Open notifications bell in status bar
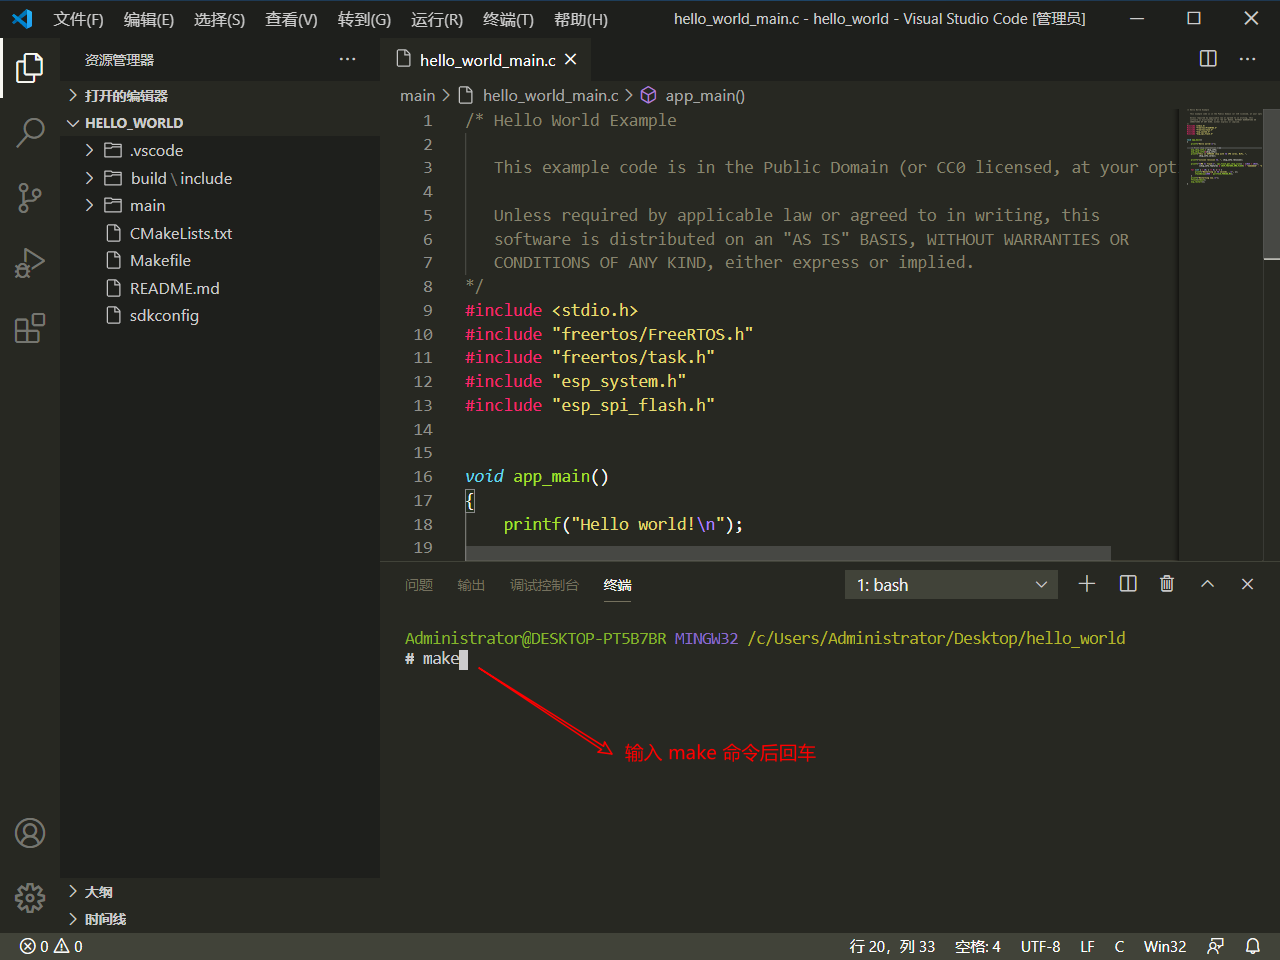1280x960 pixels. (x=1252, y=946)
